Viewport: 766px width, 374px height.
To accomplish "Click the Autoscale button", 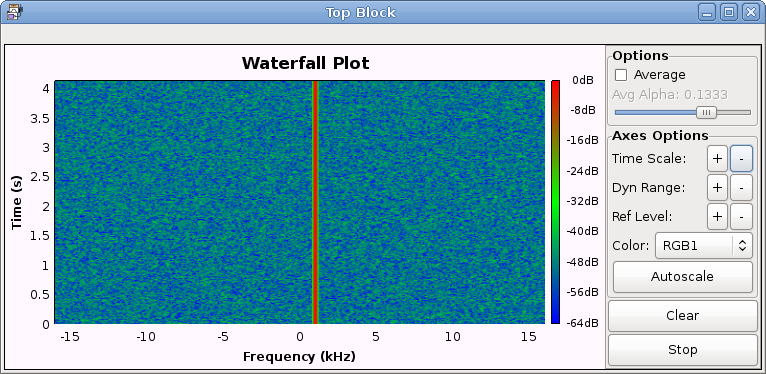I will [682, 277].
